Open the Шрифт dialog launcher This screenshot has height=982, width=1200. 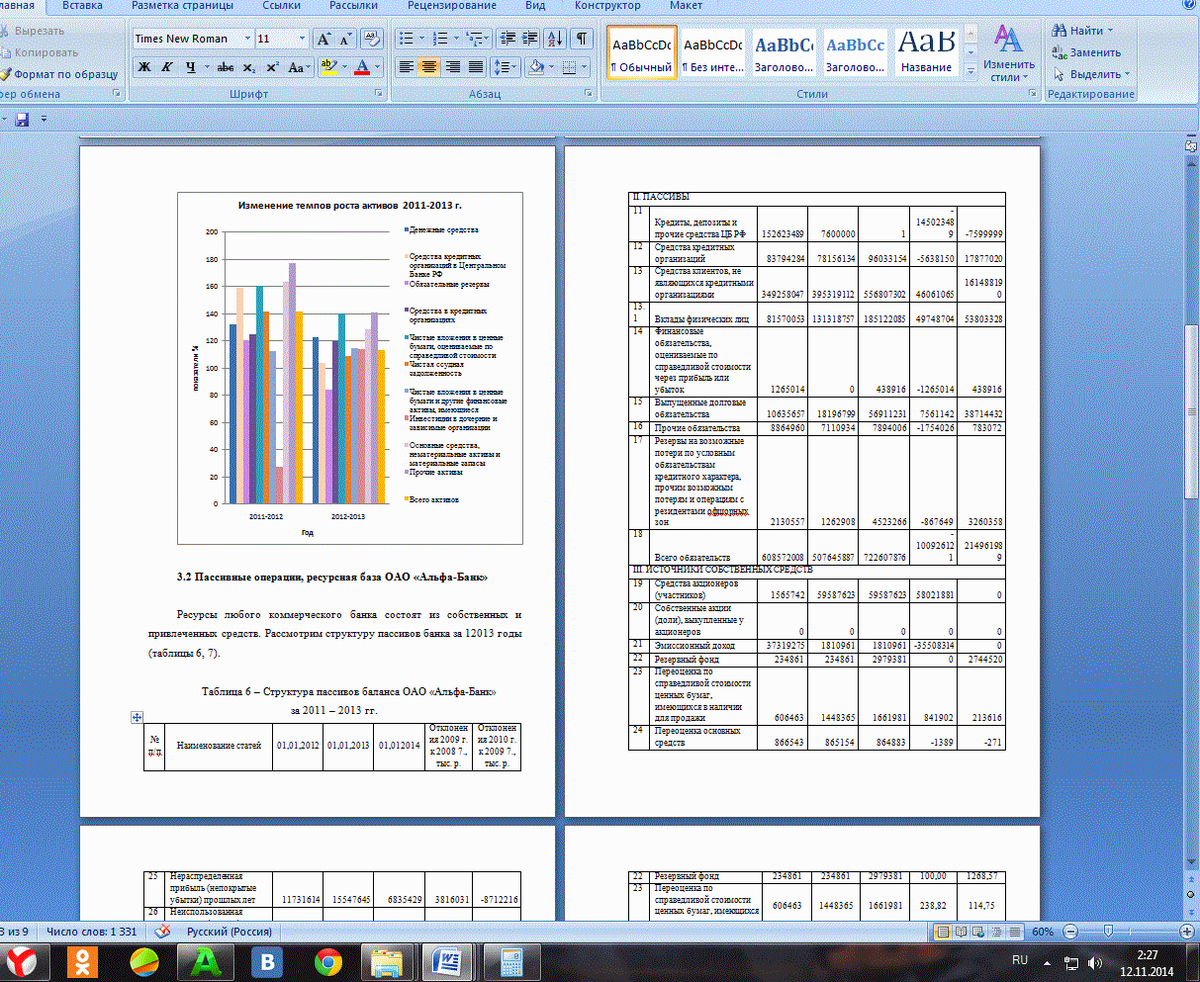point(380,94)
